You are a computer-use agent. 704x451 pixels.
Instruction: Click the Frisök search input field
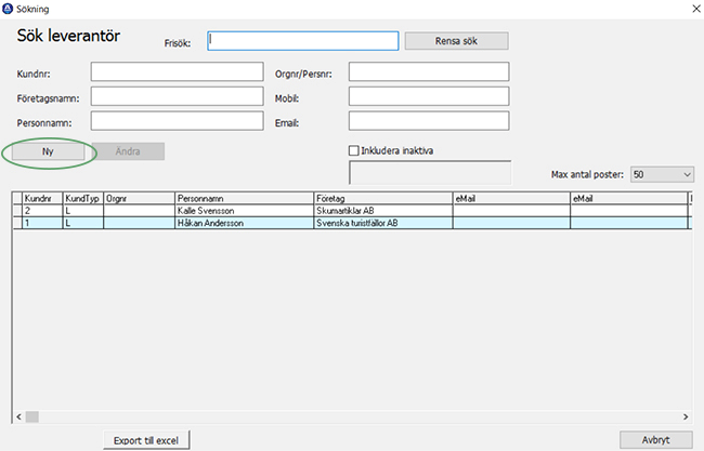pos(303,41)
